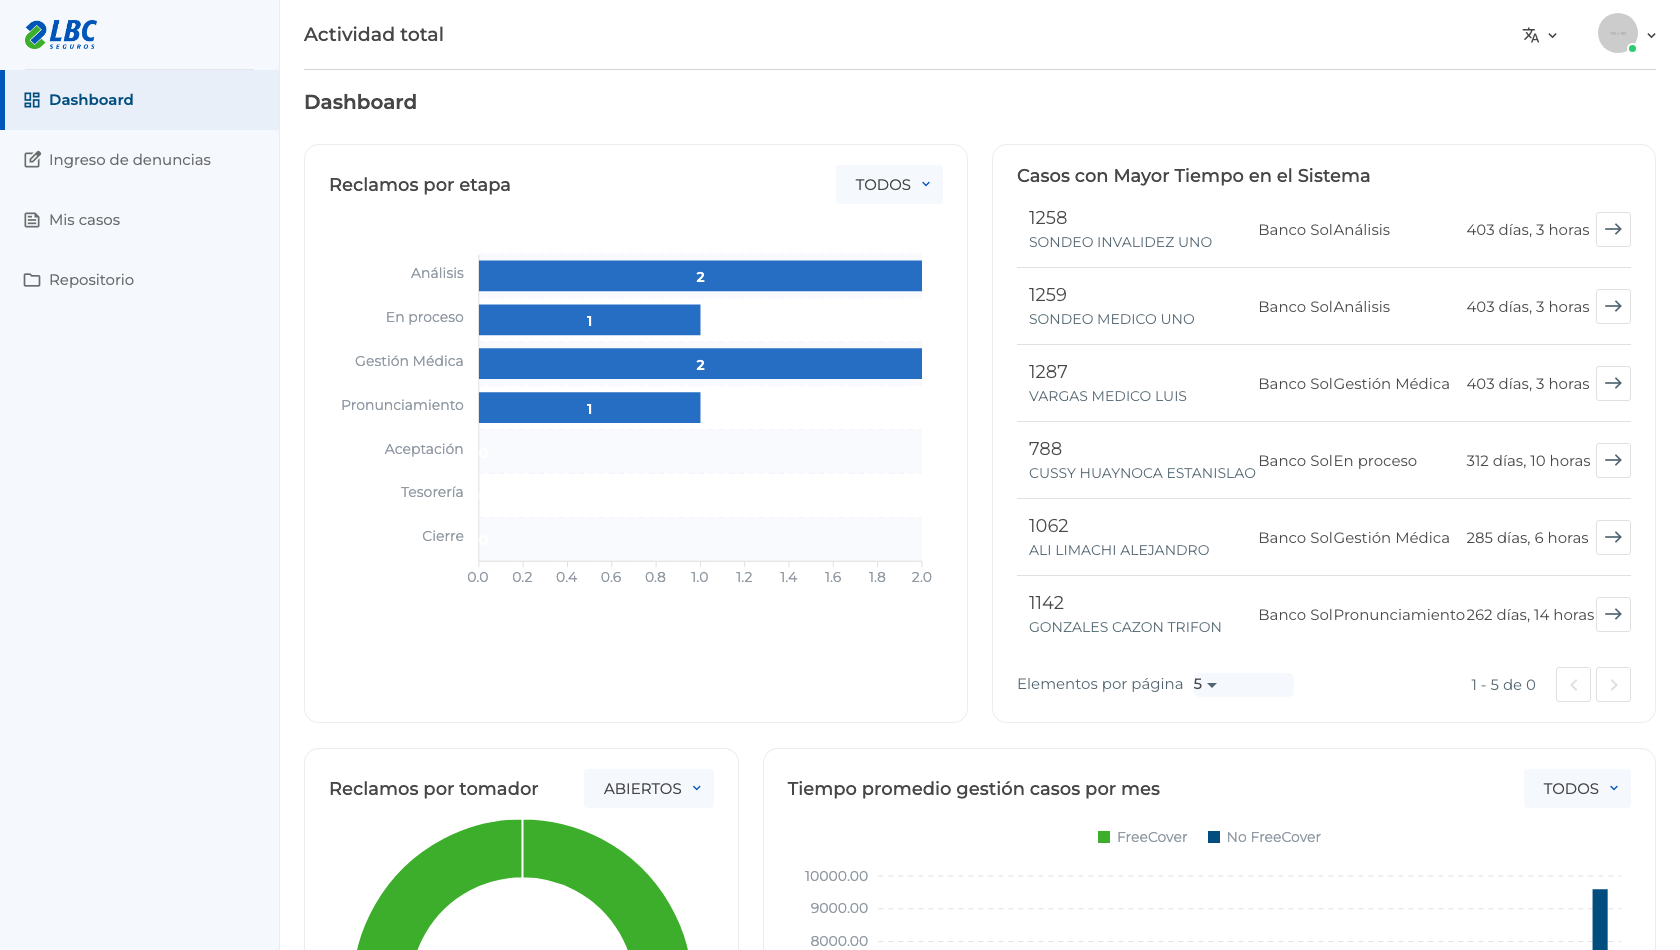This screenshot has width=1680, height=950.
Task: Open case 1258 with its arrow icon
Action: click(x=1613, y=229)
